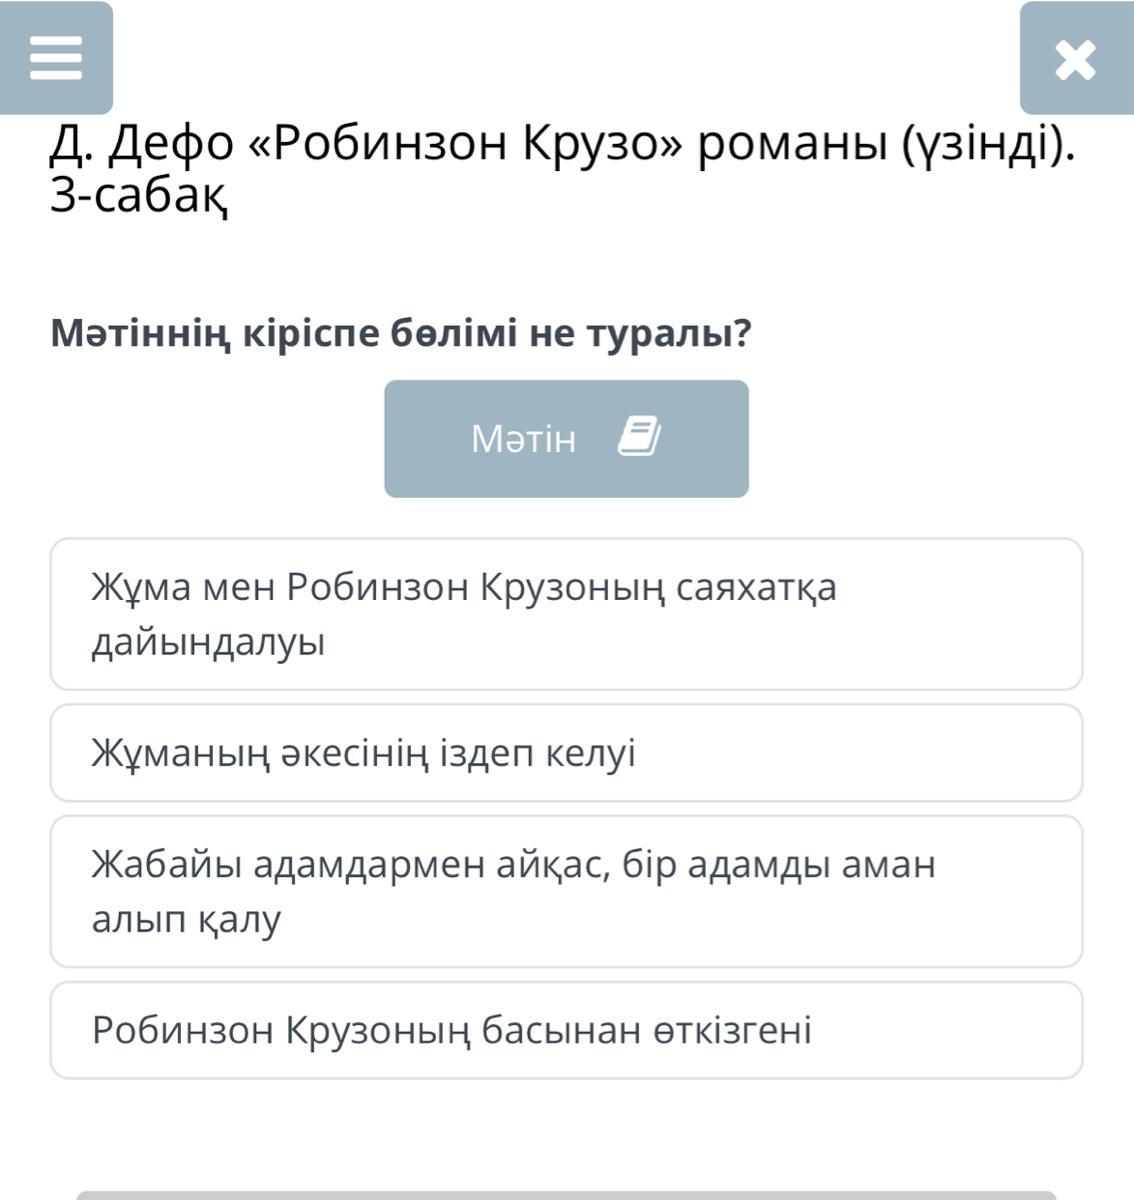The width and height of the screenshot is (1134, 1200).
Task: Select answer about Жұма and Робинзон's саяхатқа дайындалуы
Action: click(x=566, y=614)
